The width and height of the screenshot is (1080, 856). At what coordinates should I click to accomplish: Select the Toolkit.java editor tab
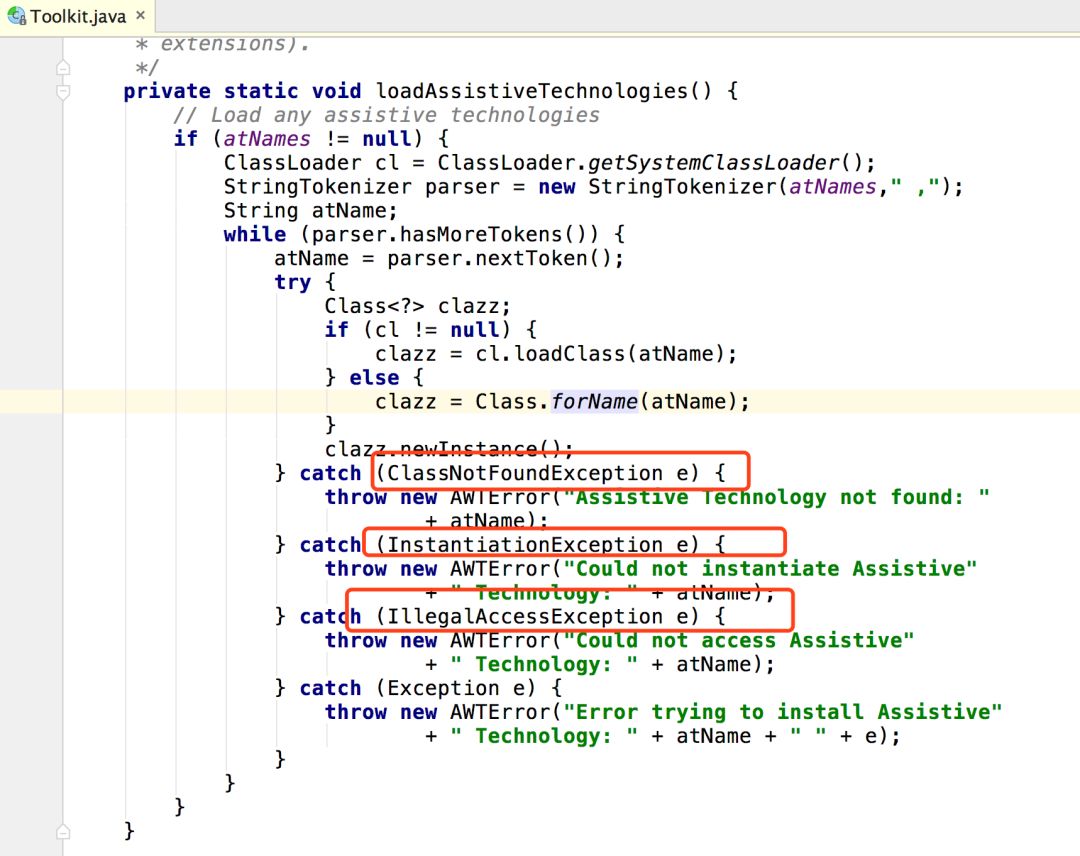tap(77, 16)
